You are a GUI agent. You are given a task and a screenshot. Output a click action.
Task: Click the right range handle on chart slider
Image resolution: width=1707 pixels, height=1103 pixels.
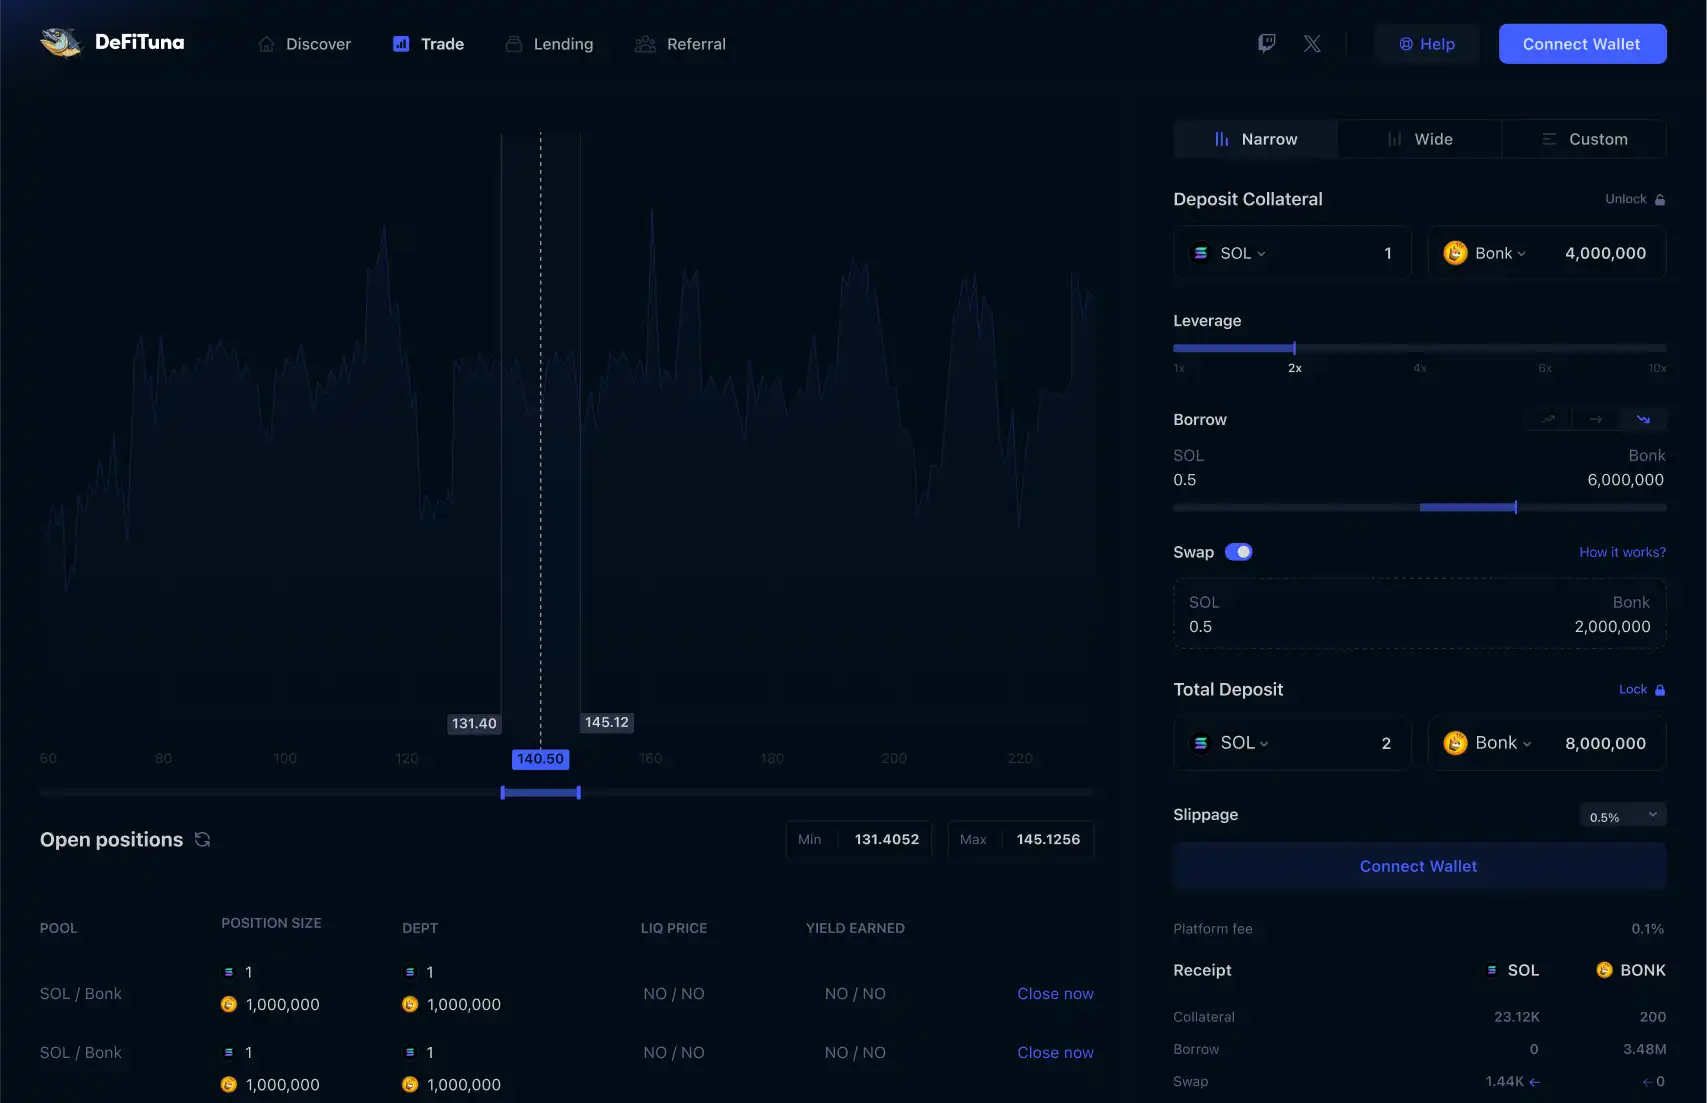(579, 793)
